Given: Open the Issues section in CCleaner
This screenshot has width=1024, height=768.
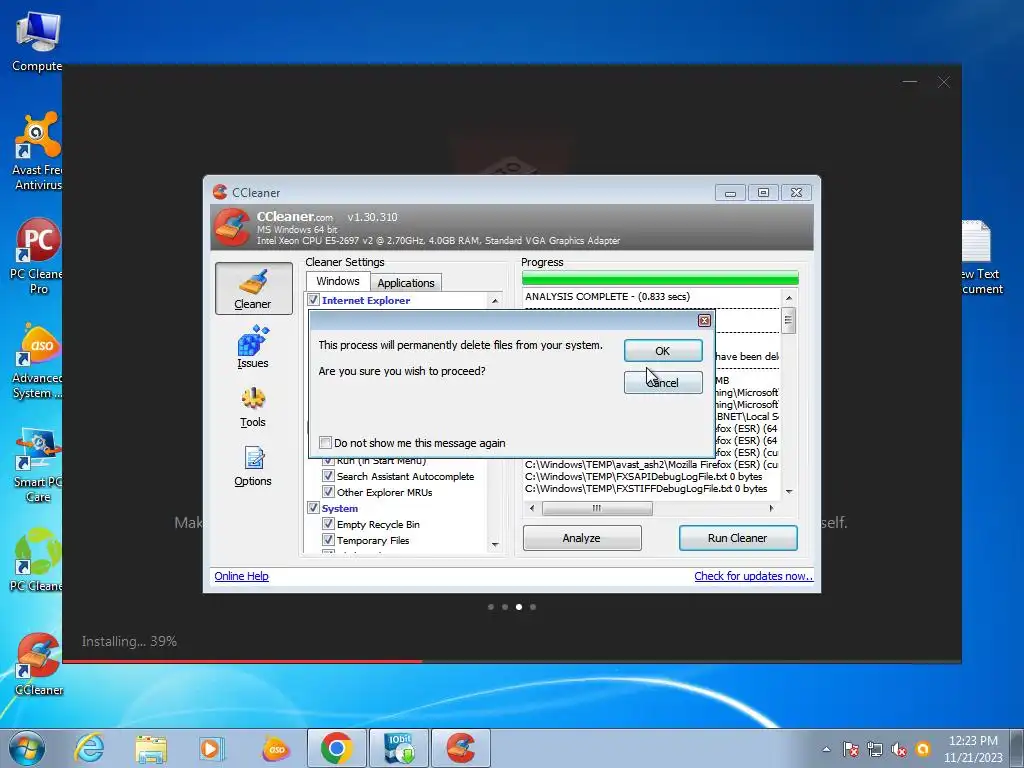Looking at the screenshot, I should pos(253,347).
